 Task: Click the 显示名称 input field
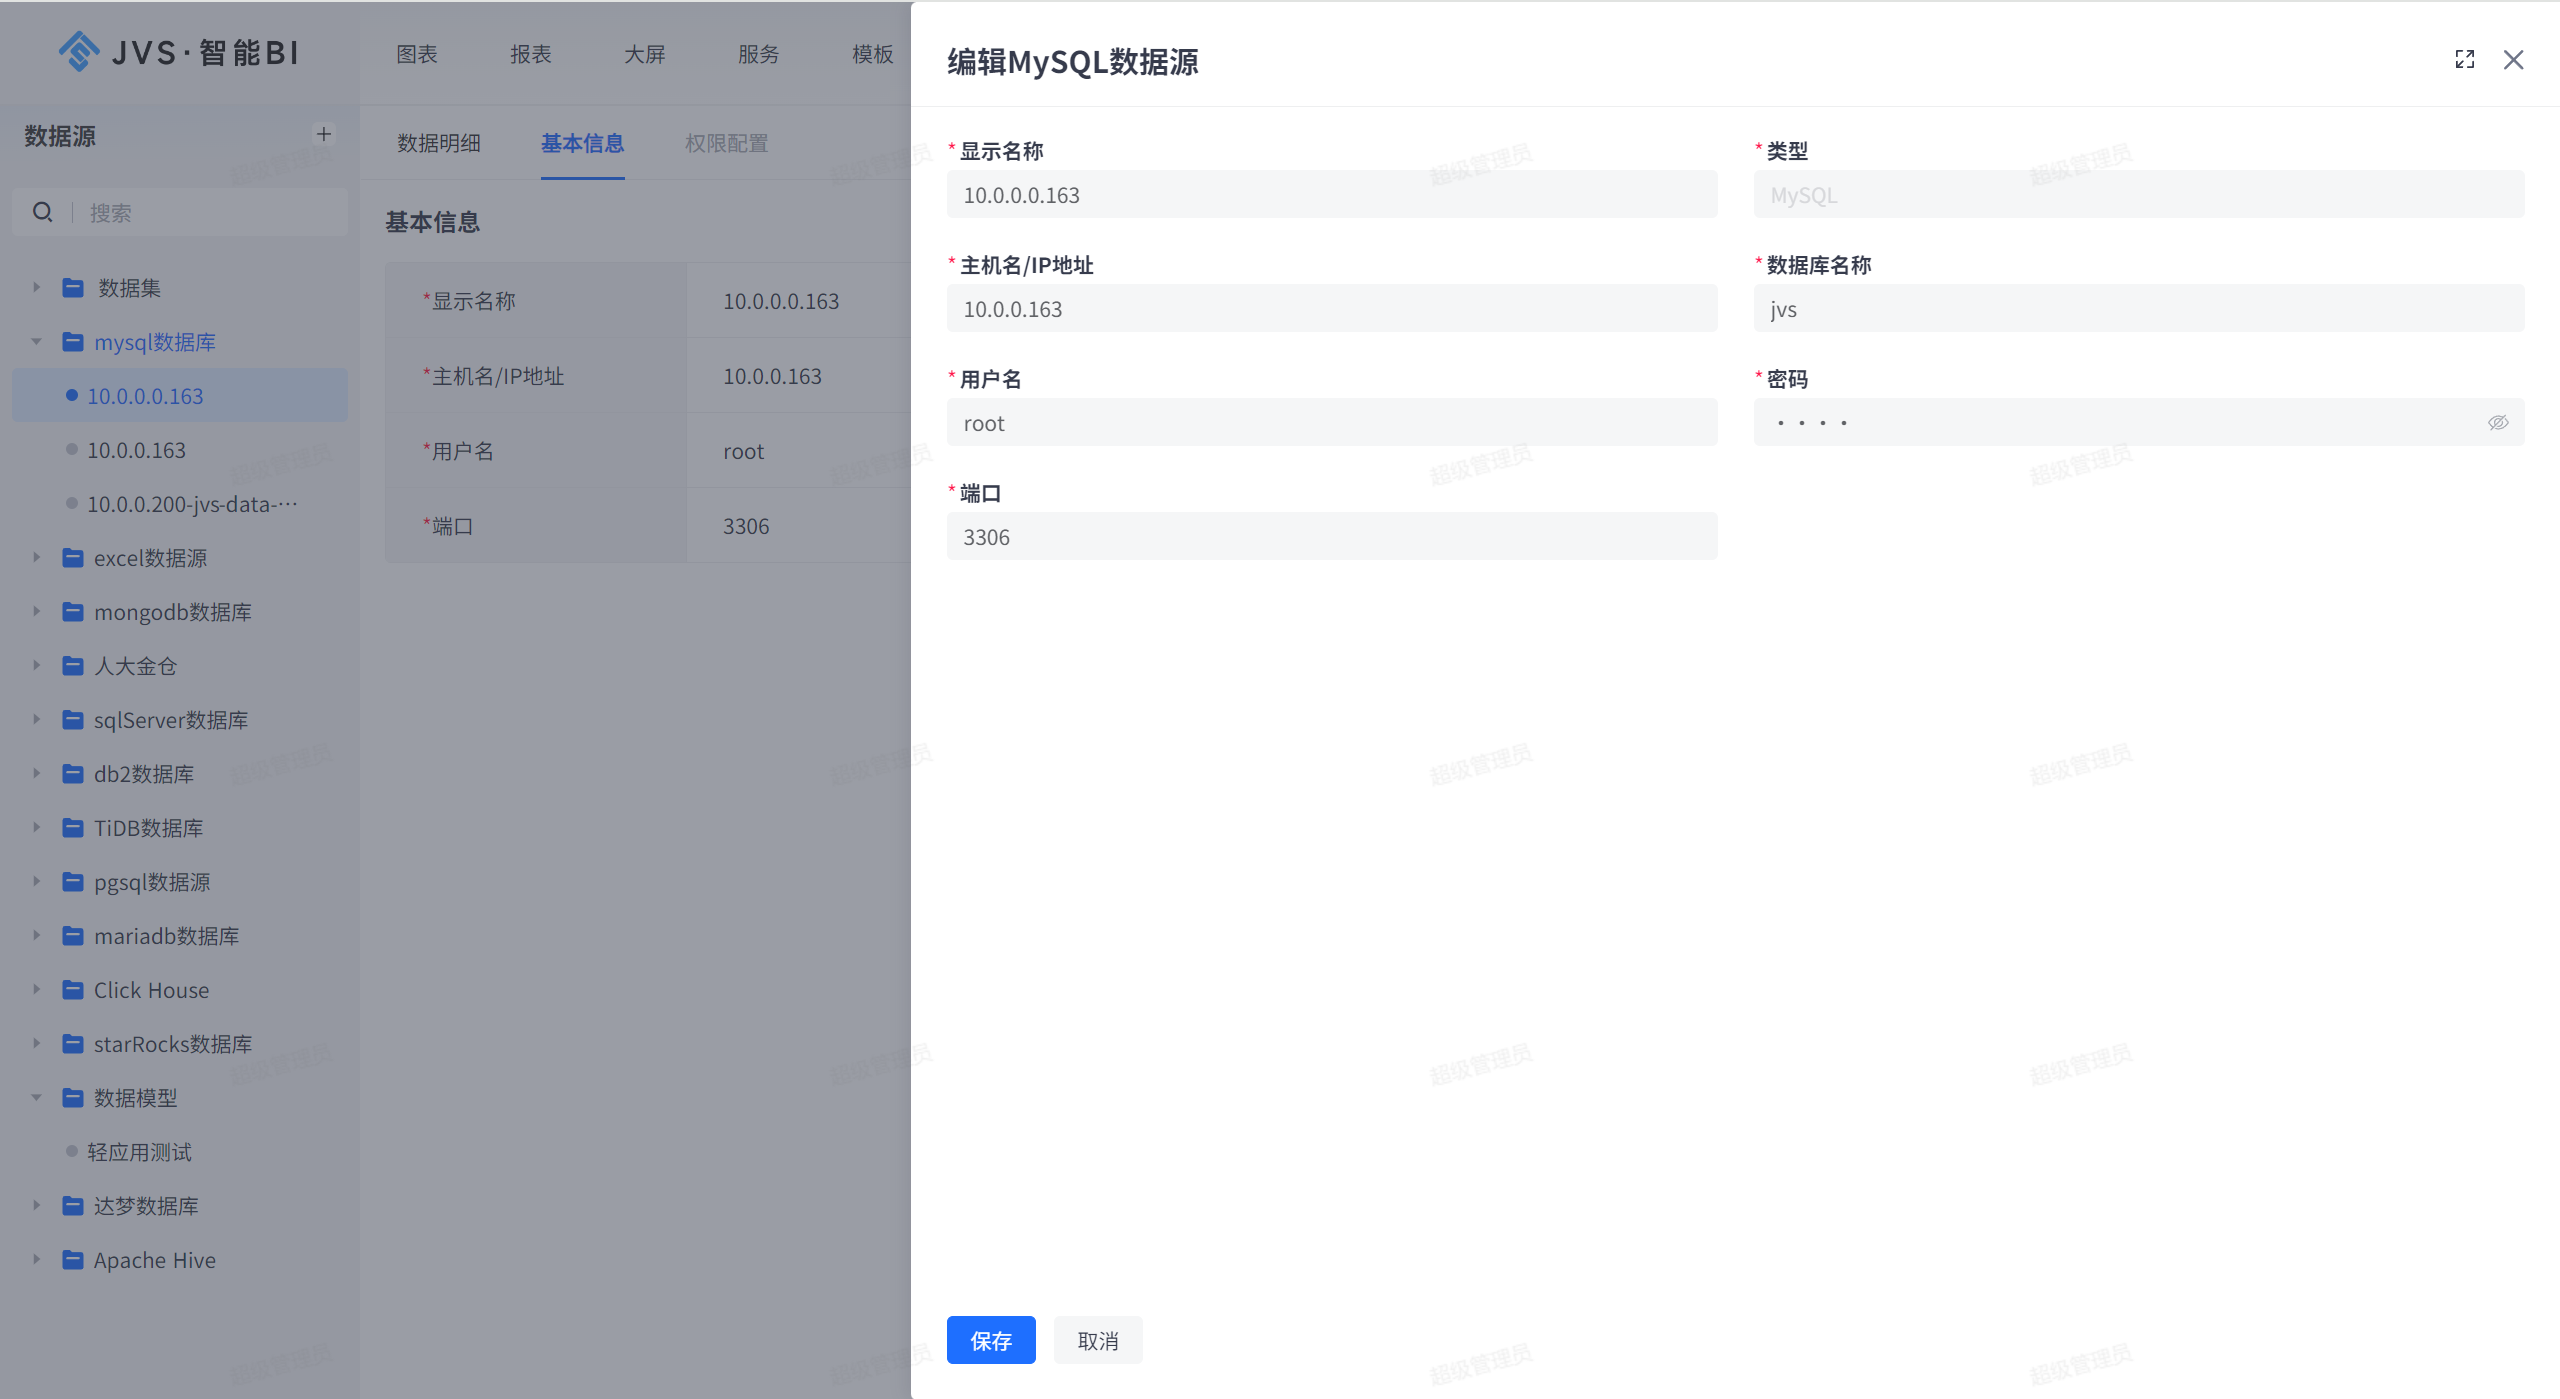pyautogui.click(x=1332, y=194)
